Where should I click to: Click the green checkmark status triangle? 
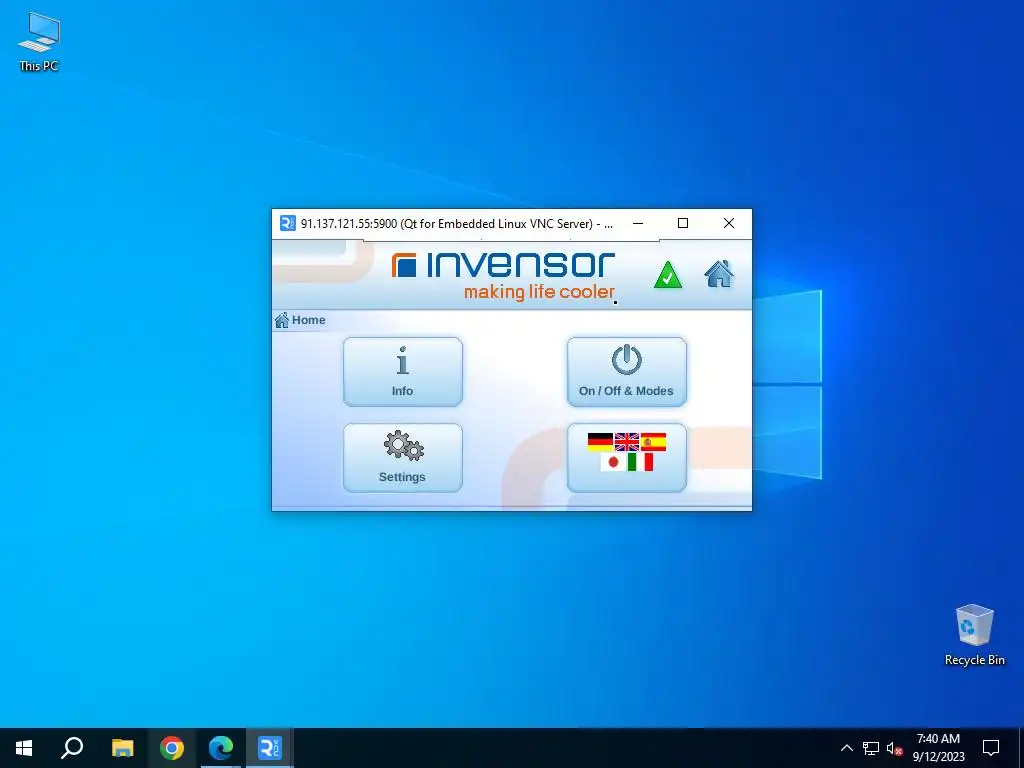coord(667,275)
